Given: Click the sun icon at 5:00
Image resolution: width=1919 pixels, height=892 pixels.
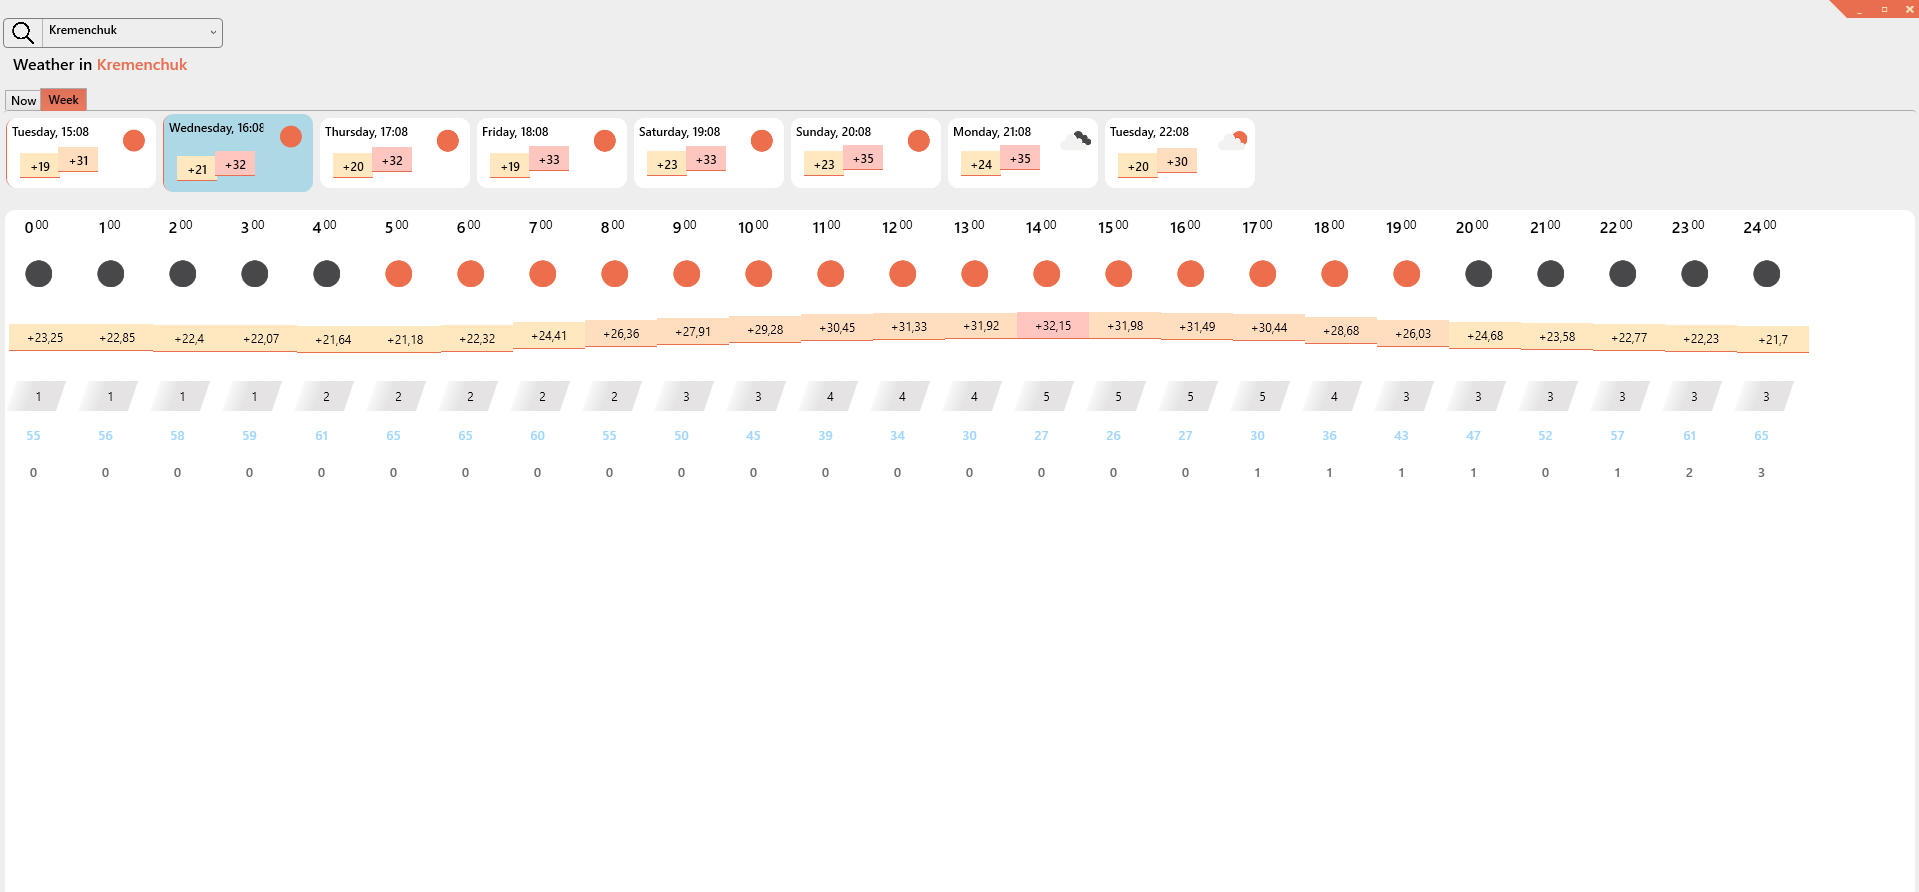Looking at the screenshot, I should pos(399,273).
